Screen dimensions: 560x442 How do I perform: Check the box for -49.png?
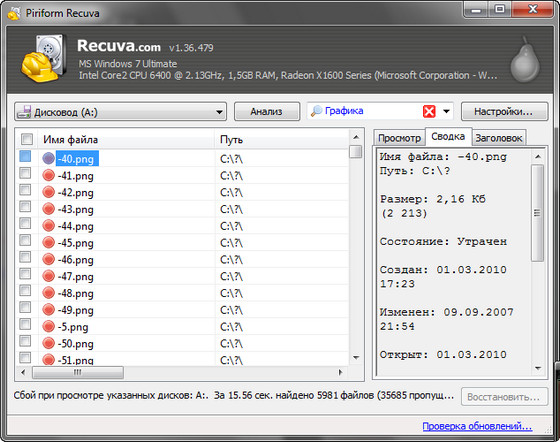(25, 307)
